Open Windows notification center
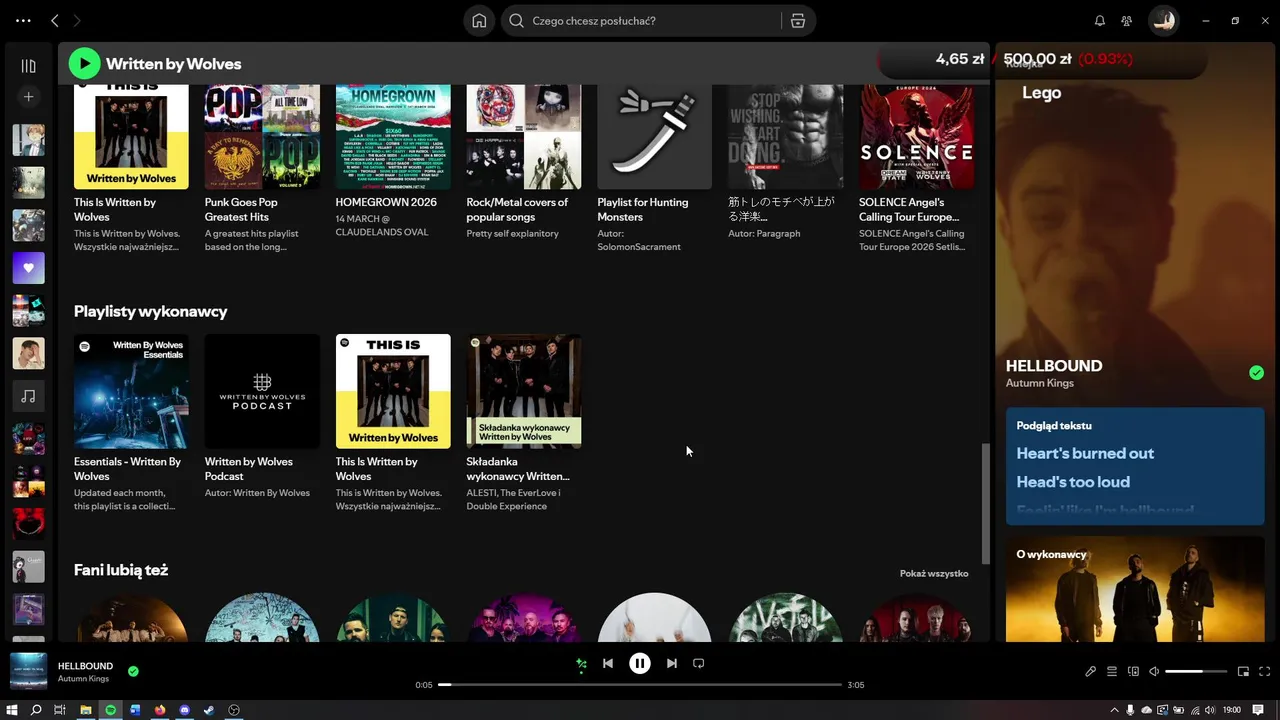The height and width of the screenshot is (720, 1280). click(x=1258, y=710)
